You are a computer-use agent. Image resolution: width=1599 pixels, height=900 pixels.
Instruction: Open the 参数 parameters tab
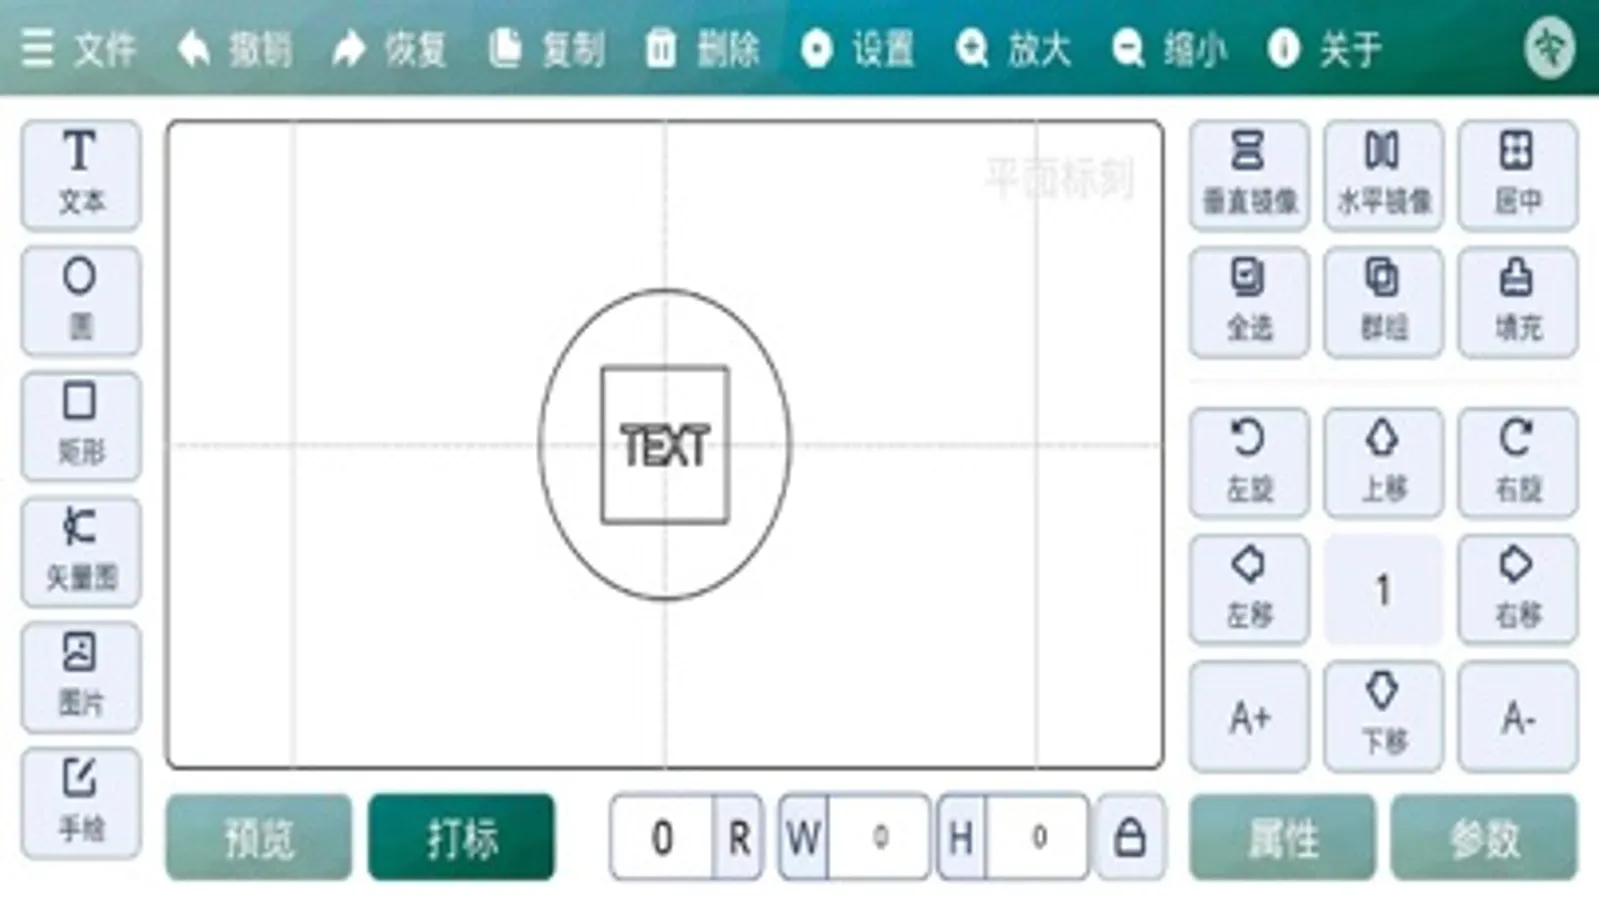coord(1485,837)
